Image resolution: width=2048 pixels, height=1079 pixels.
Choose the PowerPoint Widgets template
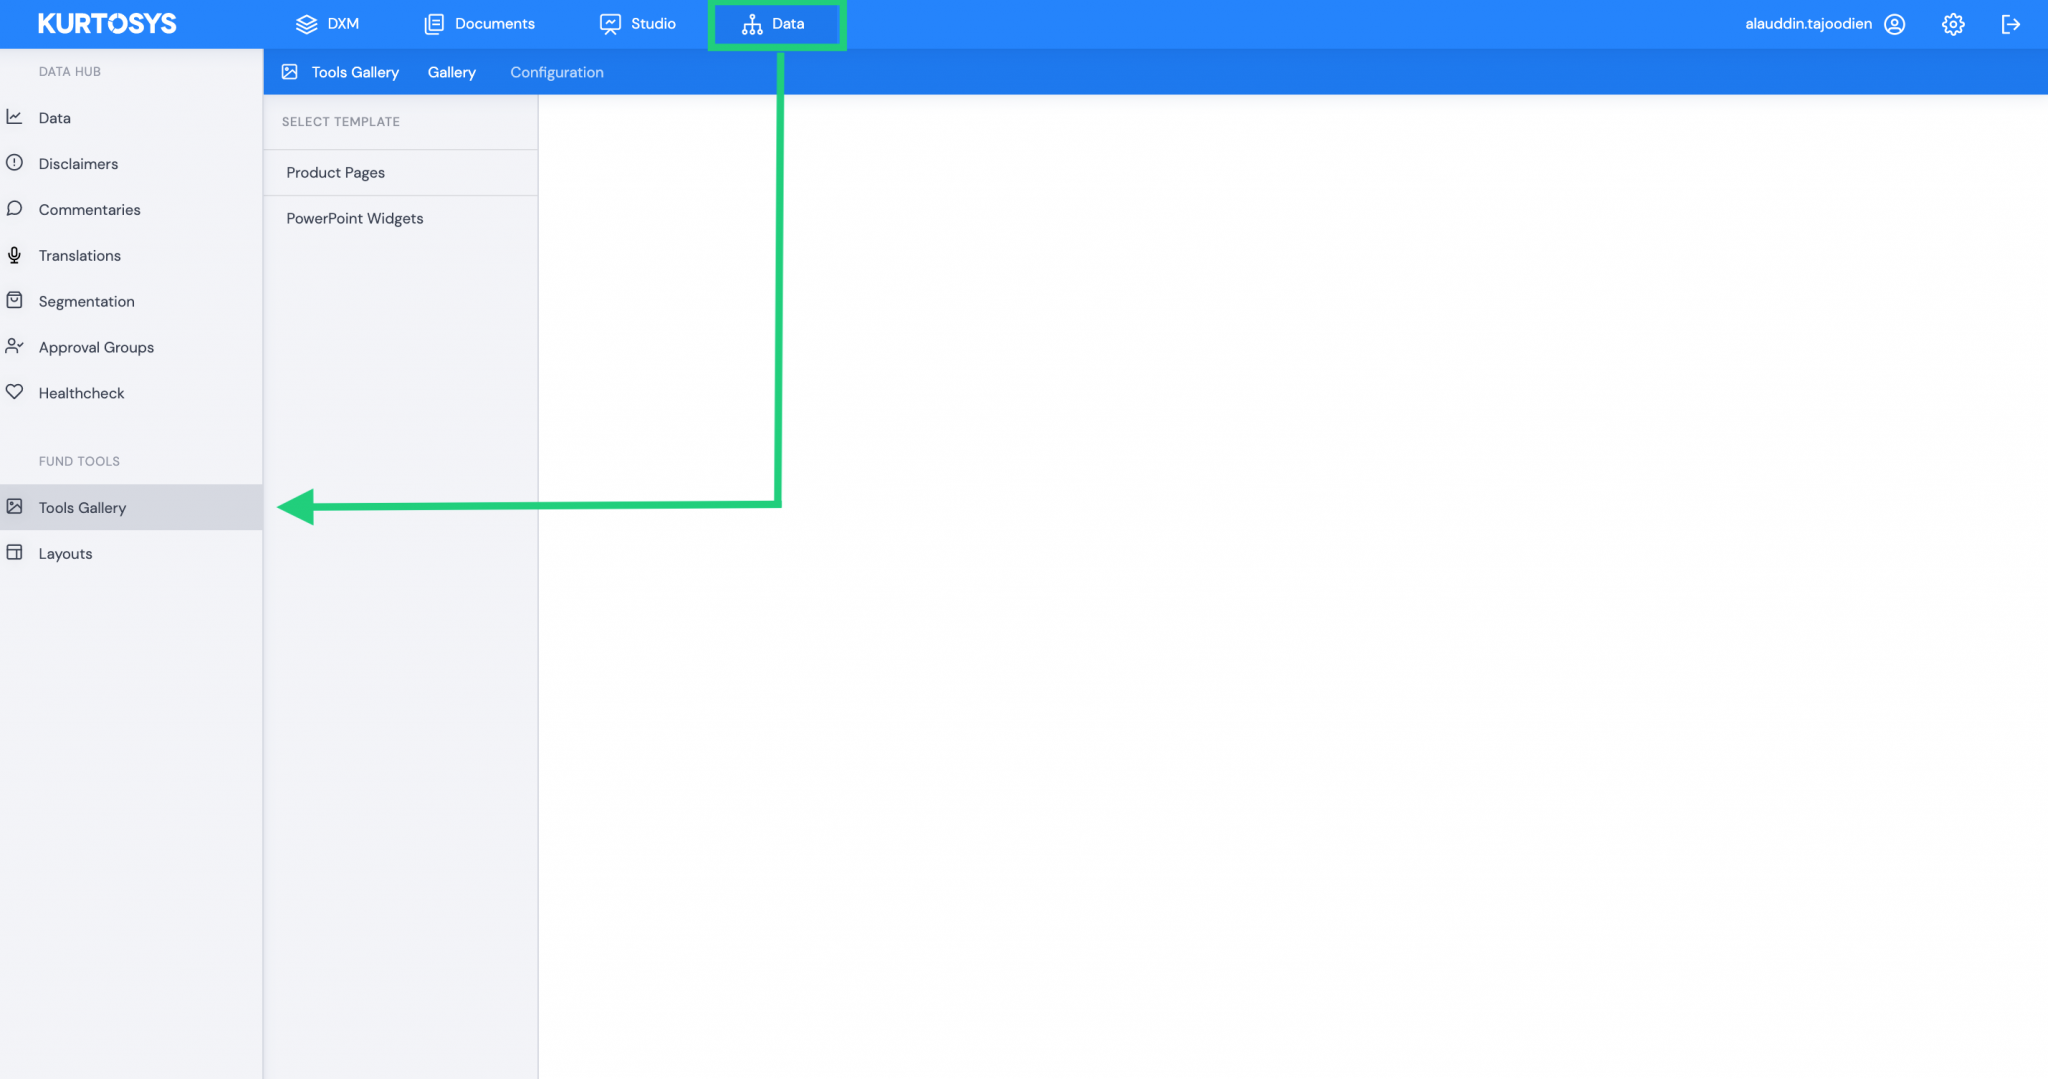[x=354, y=218]
